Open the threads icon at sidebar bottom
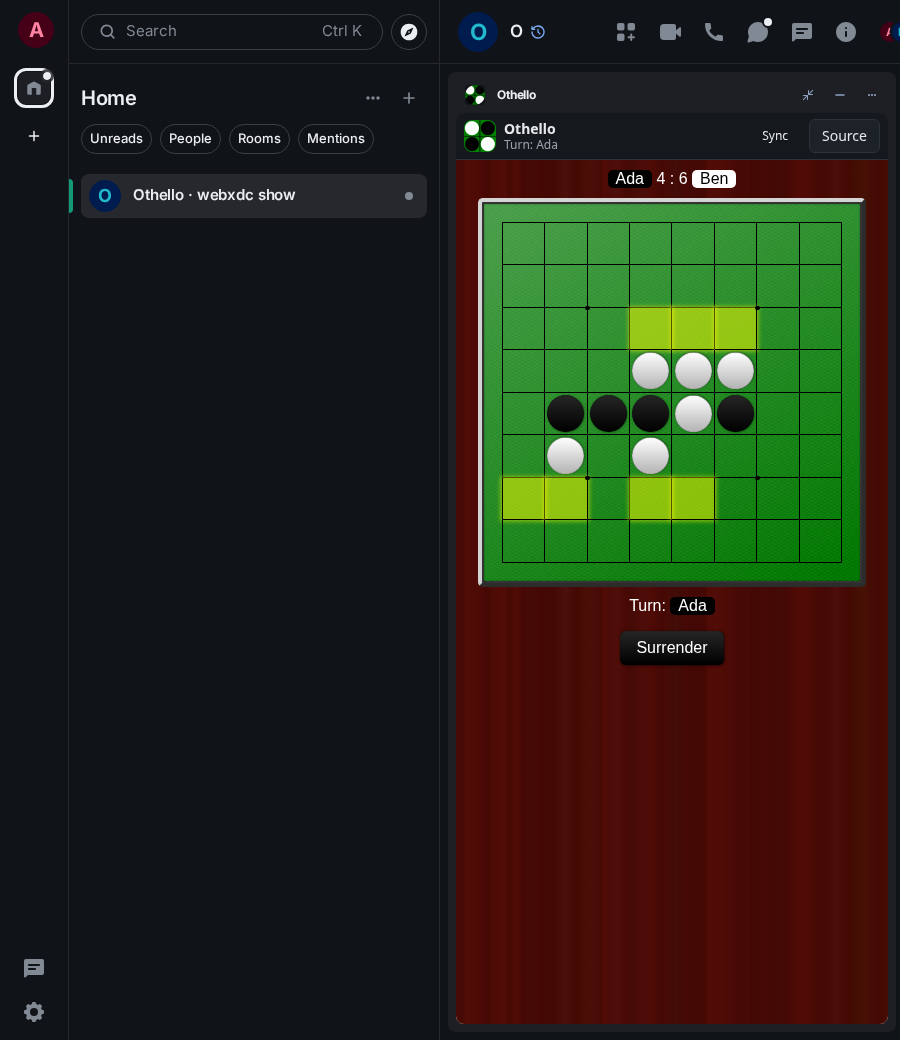Image resolution: width=900 pixels, height=1040 pixels. point(34,968)
